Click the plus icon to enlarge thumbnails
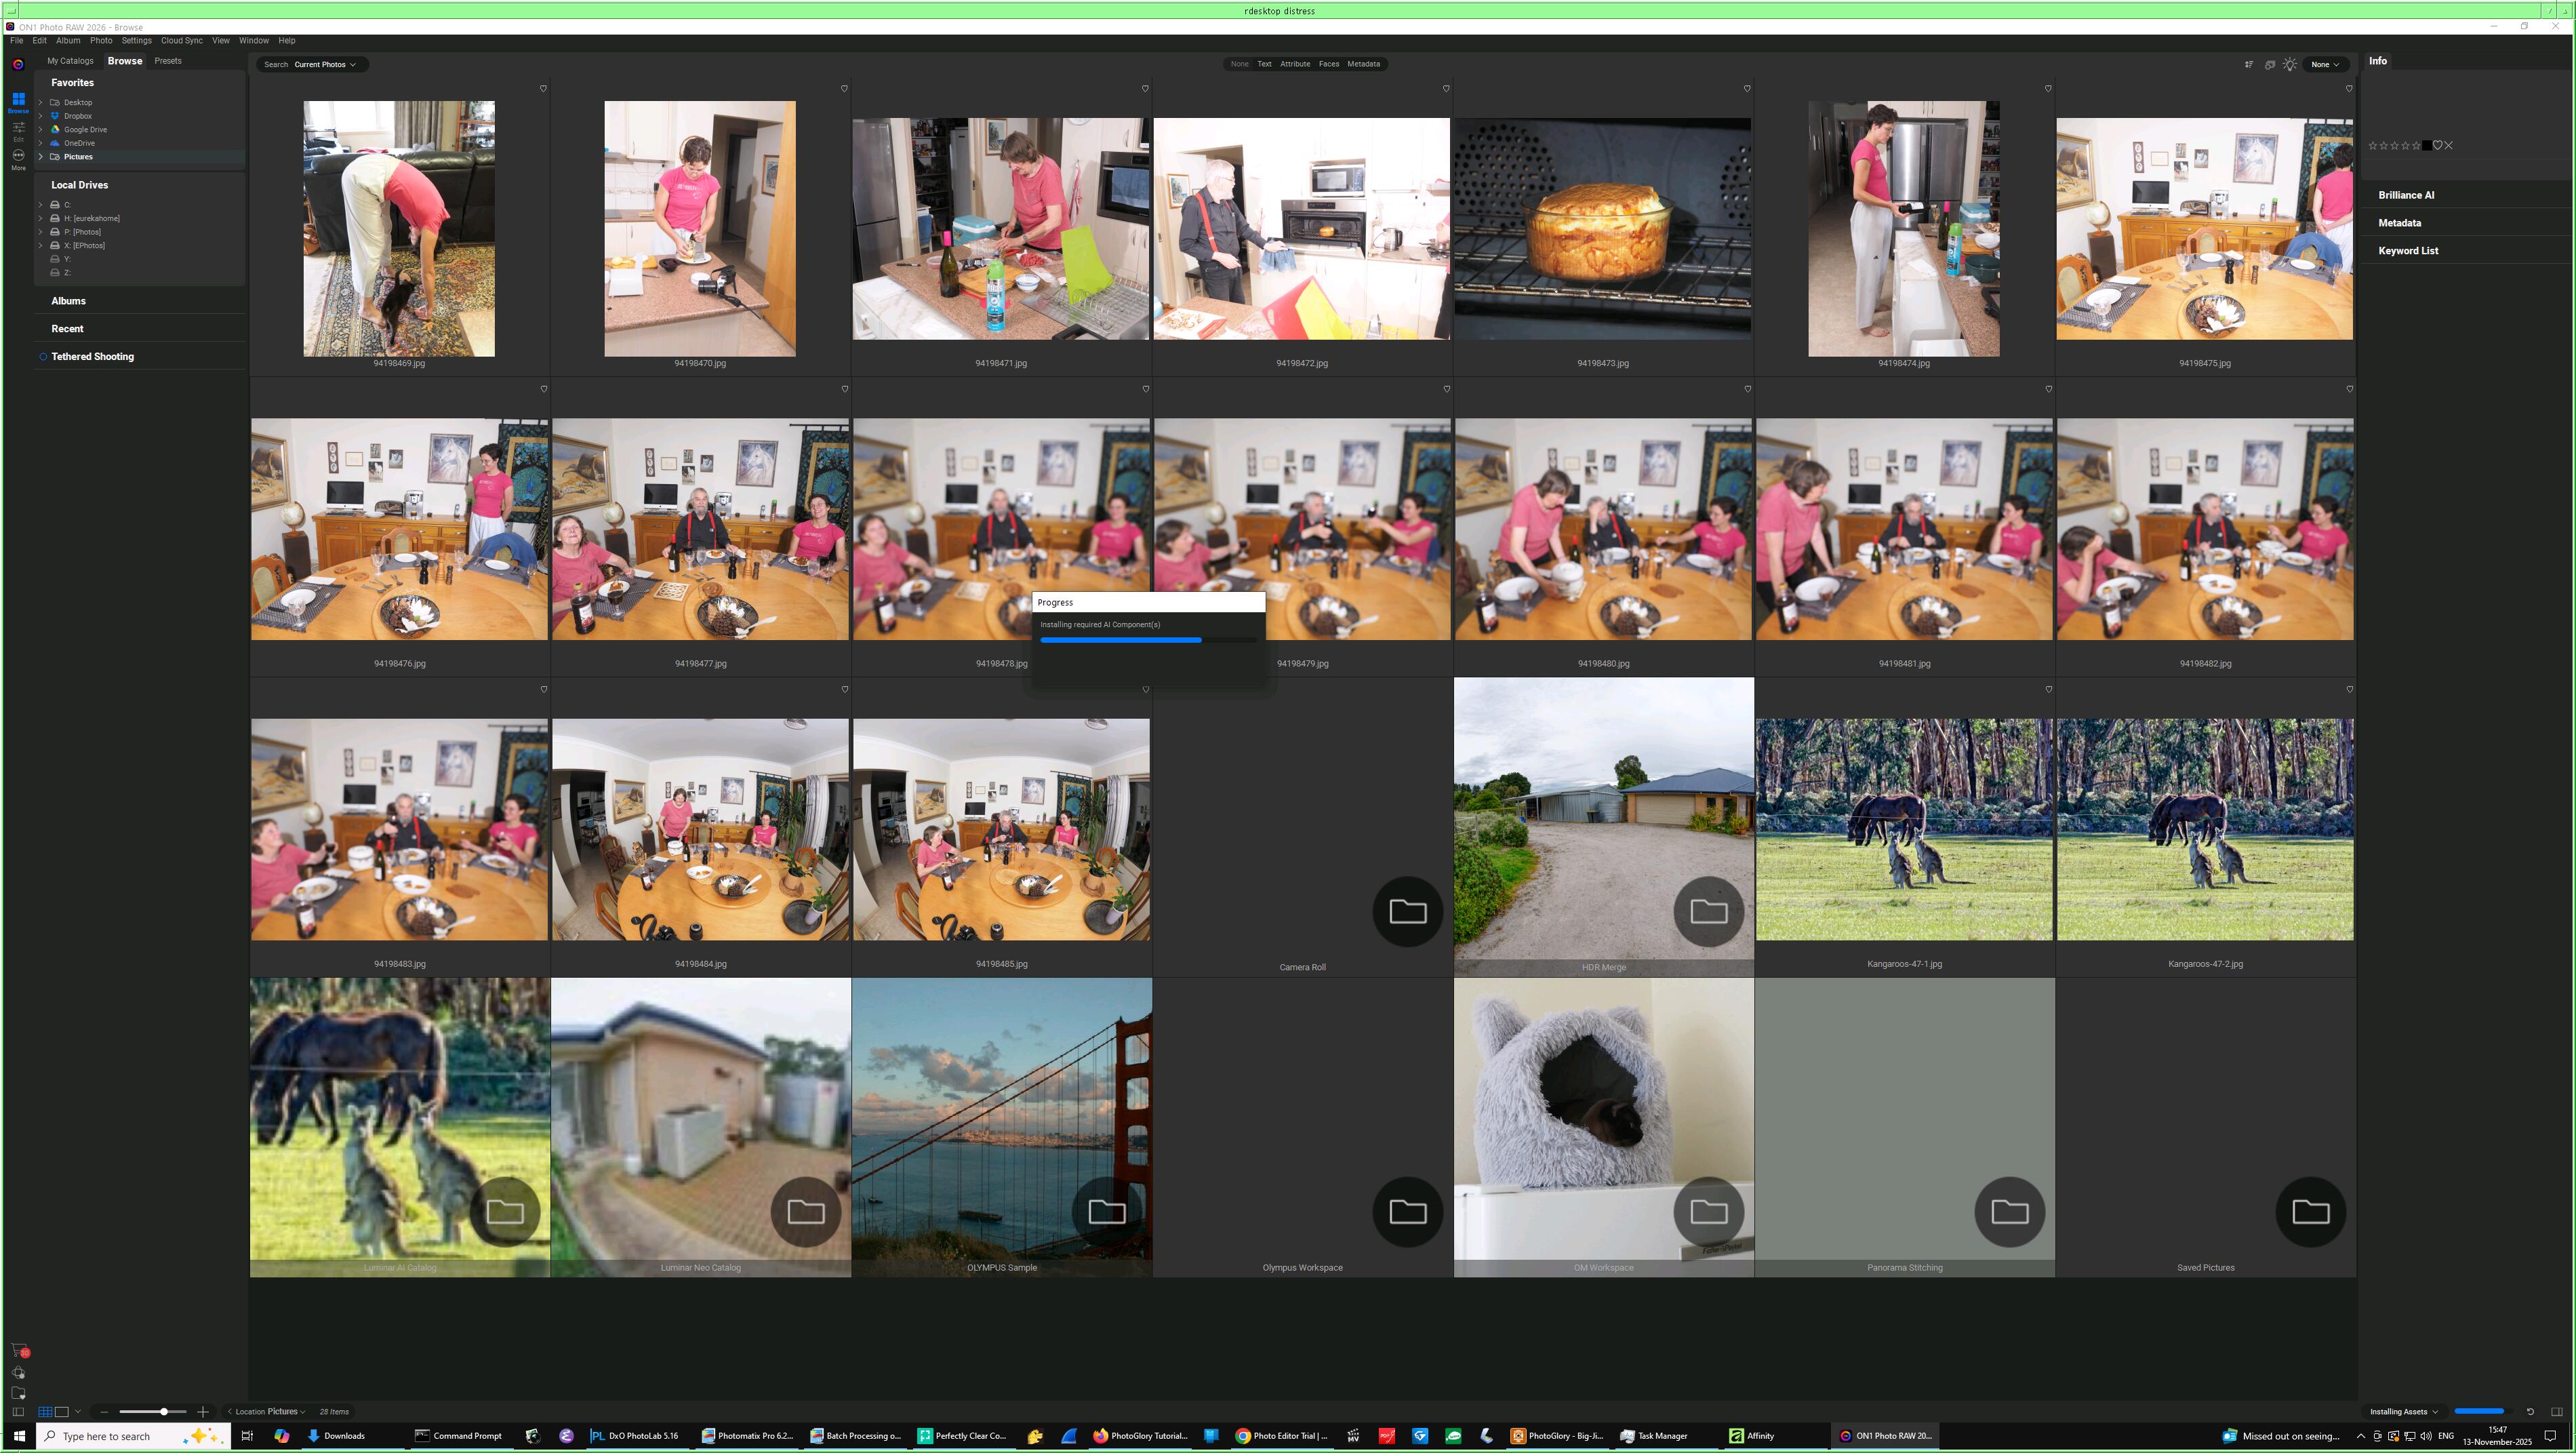 (x=203, y=1412)
